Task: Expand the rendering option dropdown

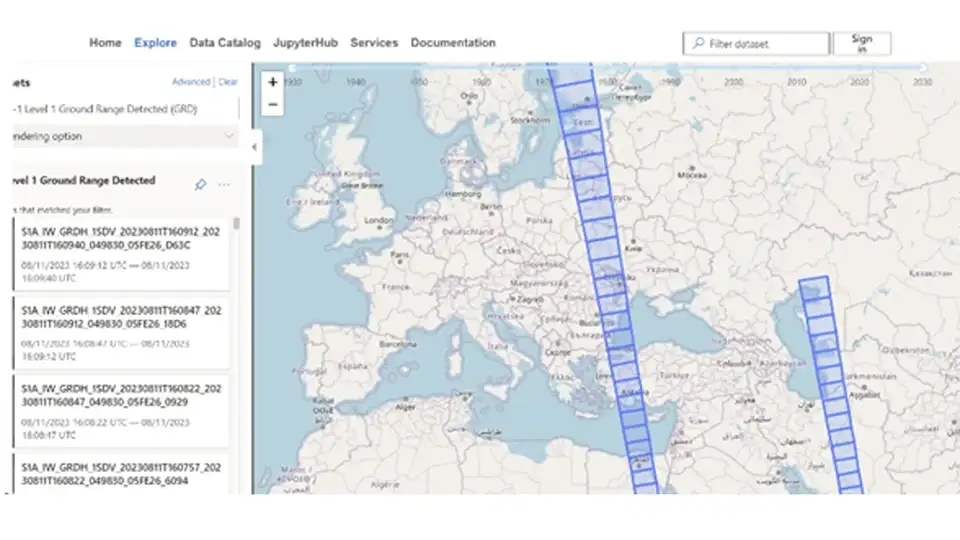Action: click(229, 136)
